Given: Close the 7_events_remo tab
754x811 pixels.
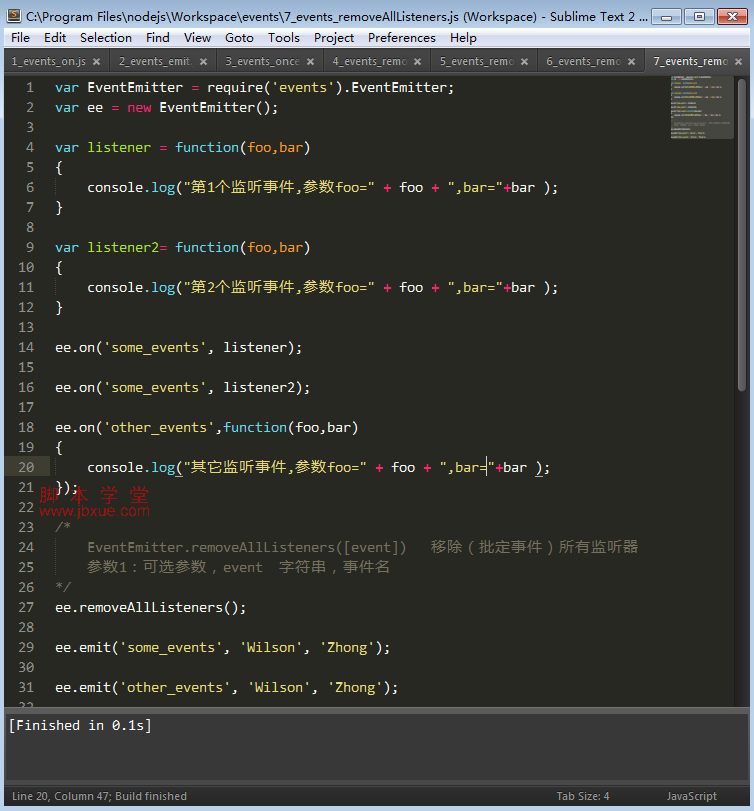Looking at the screenshot, I should [738, 62].
